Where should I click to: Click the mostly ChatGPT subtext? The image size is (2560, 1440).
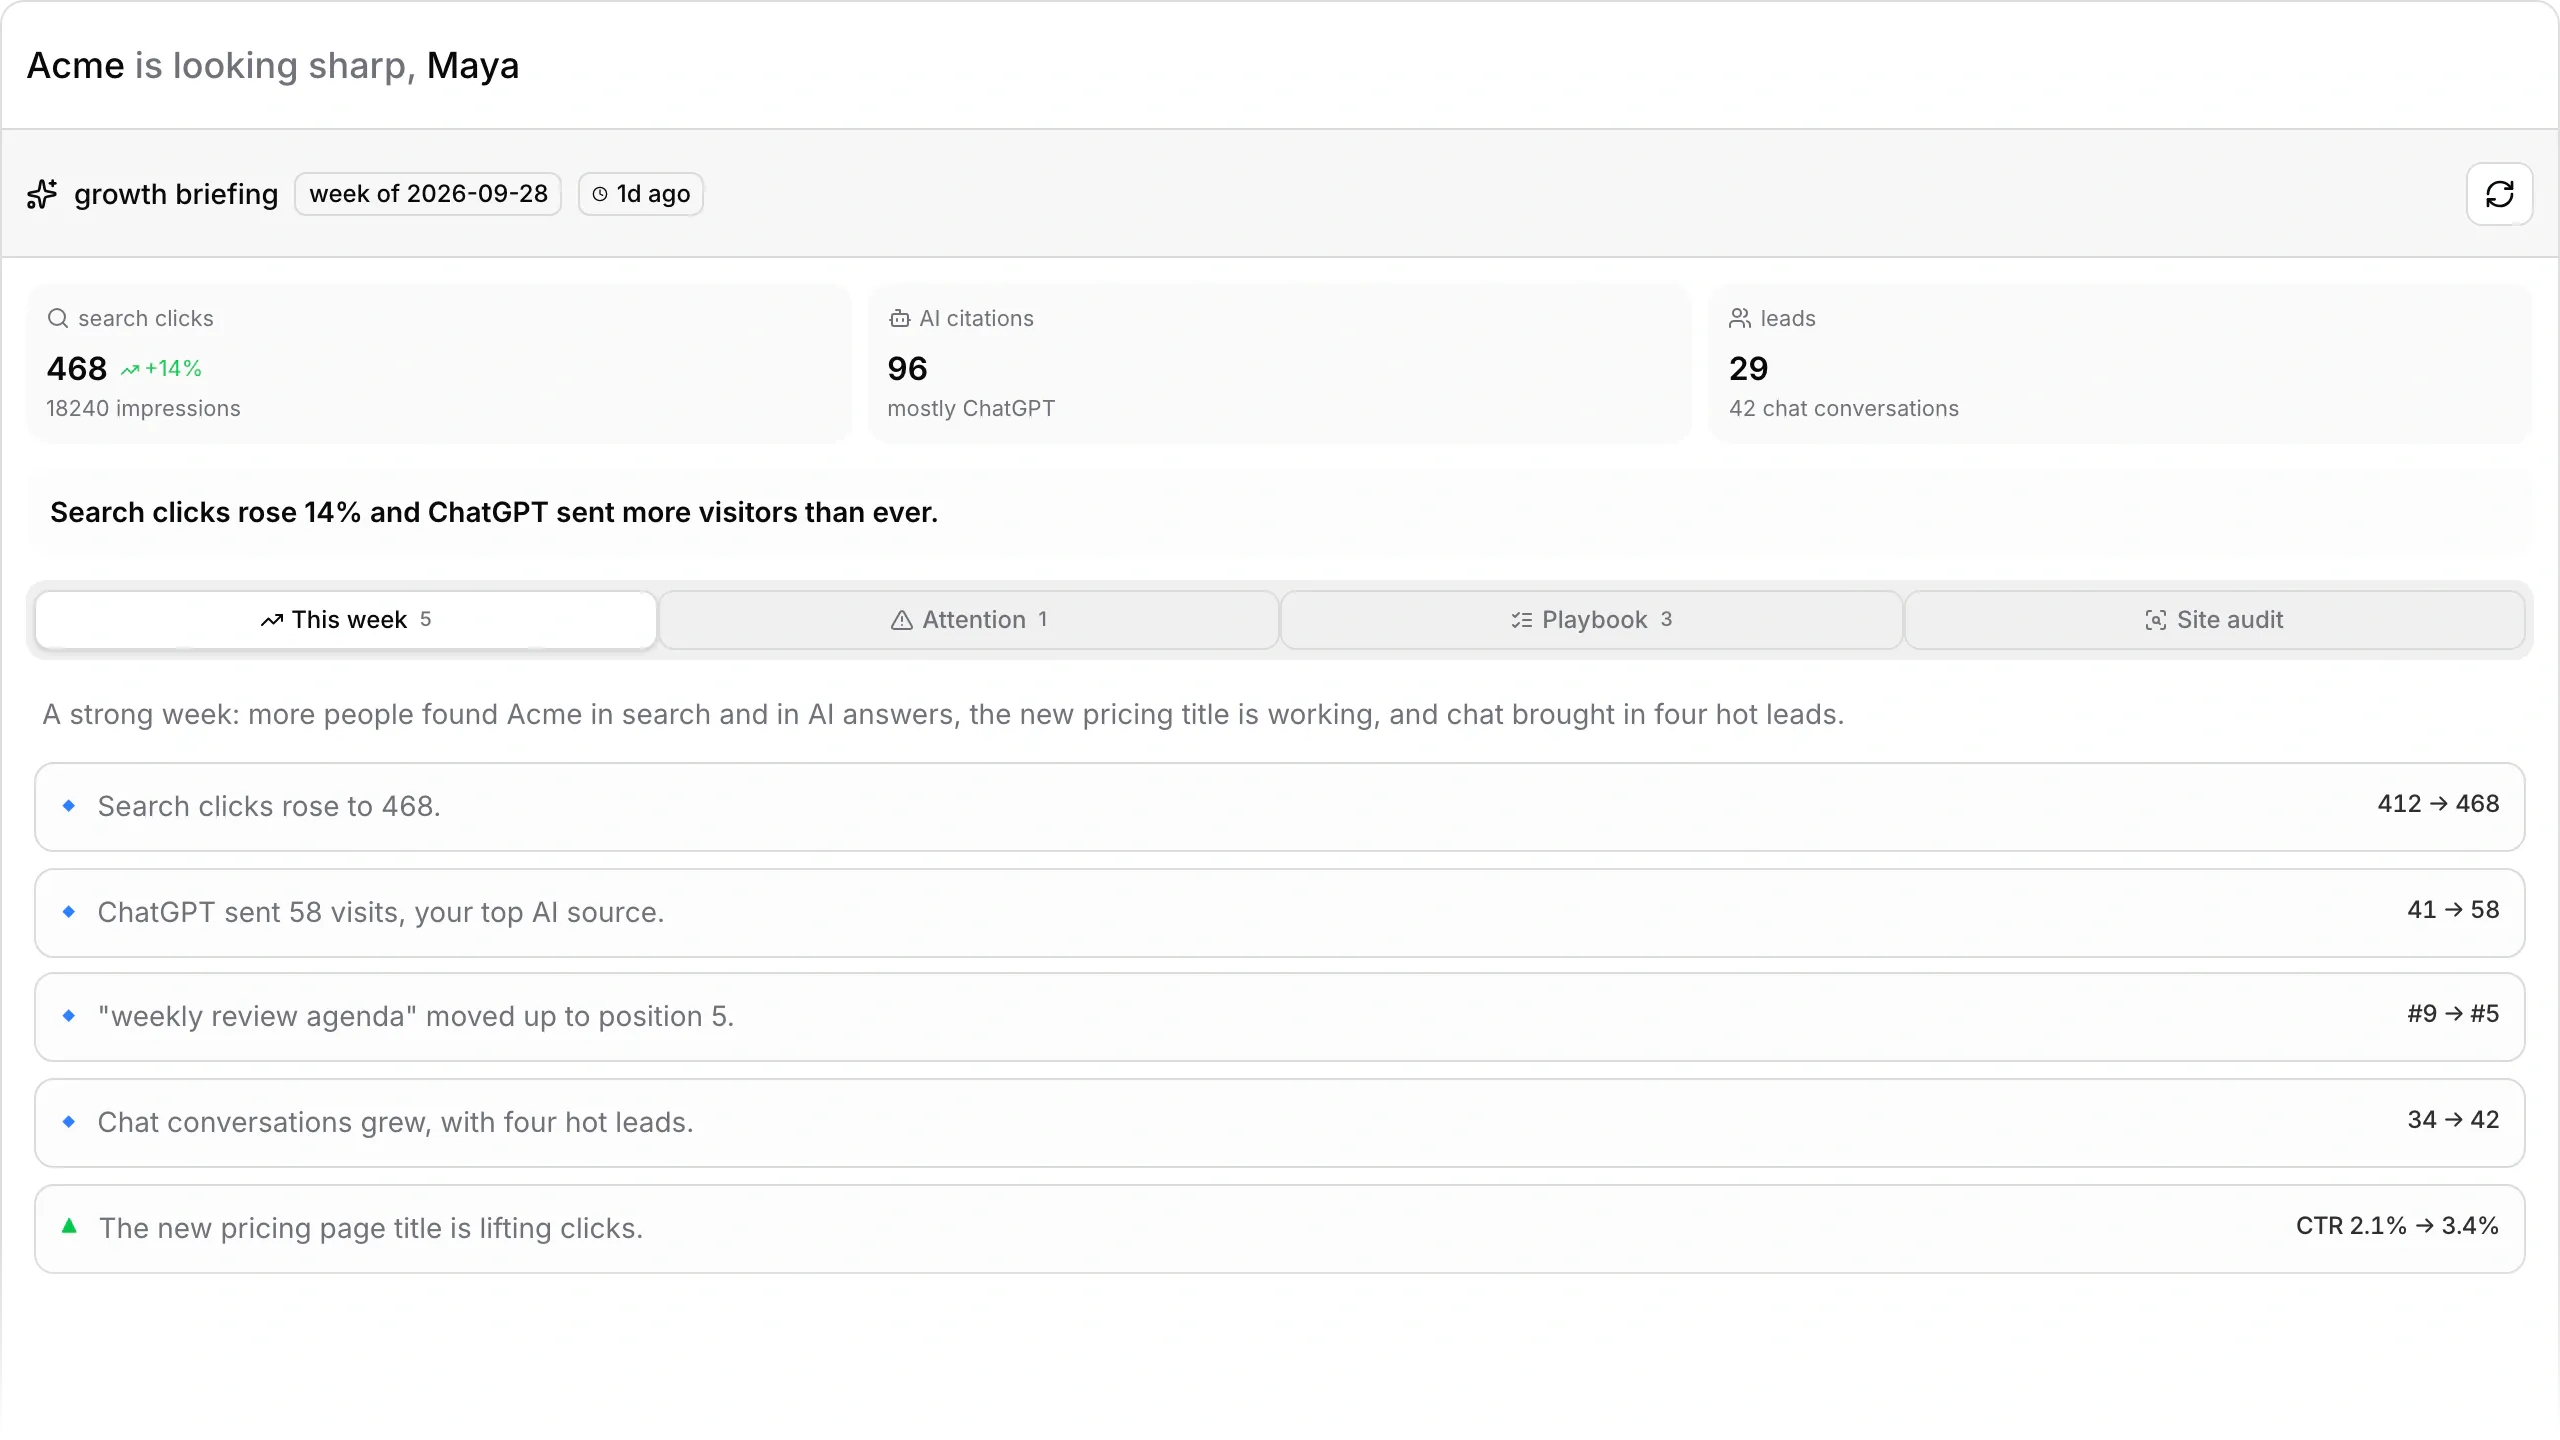click(971, 409)
